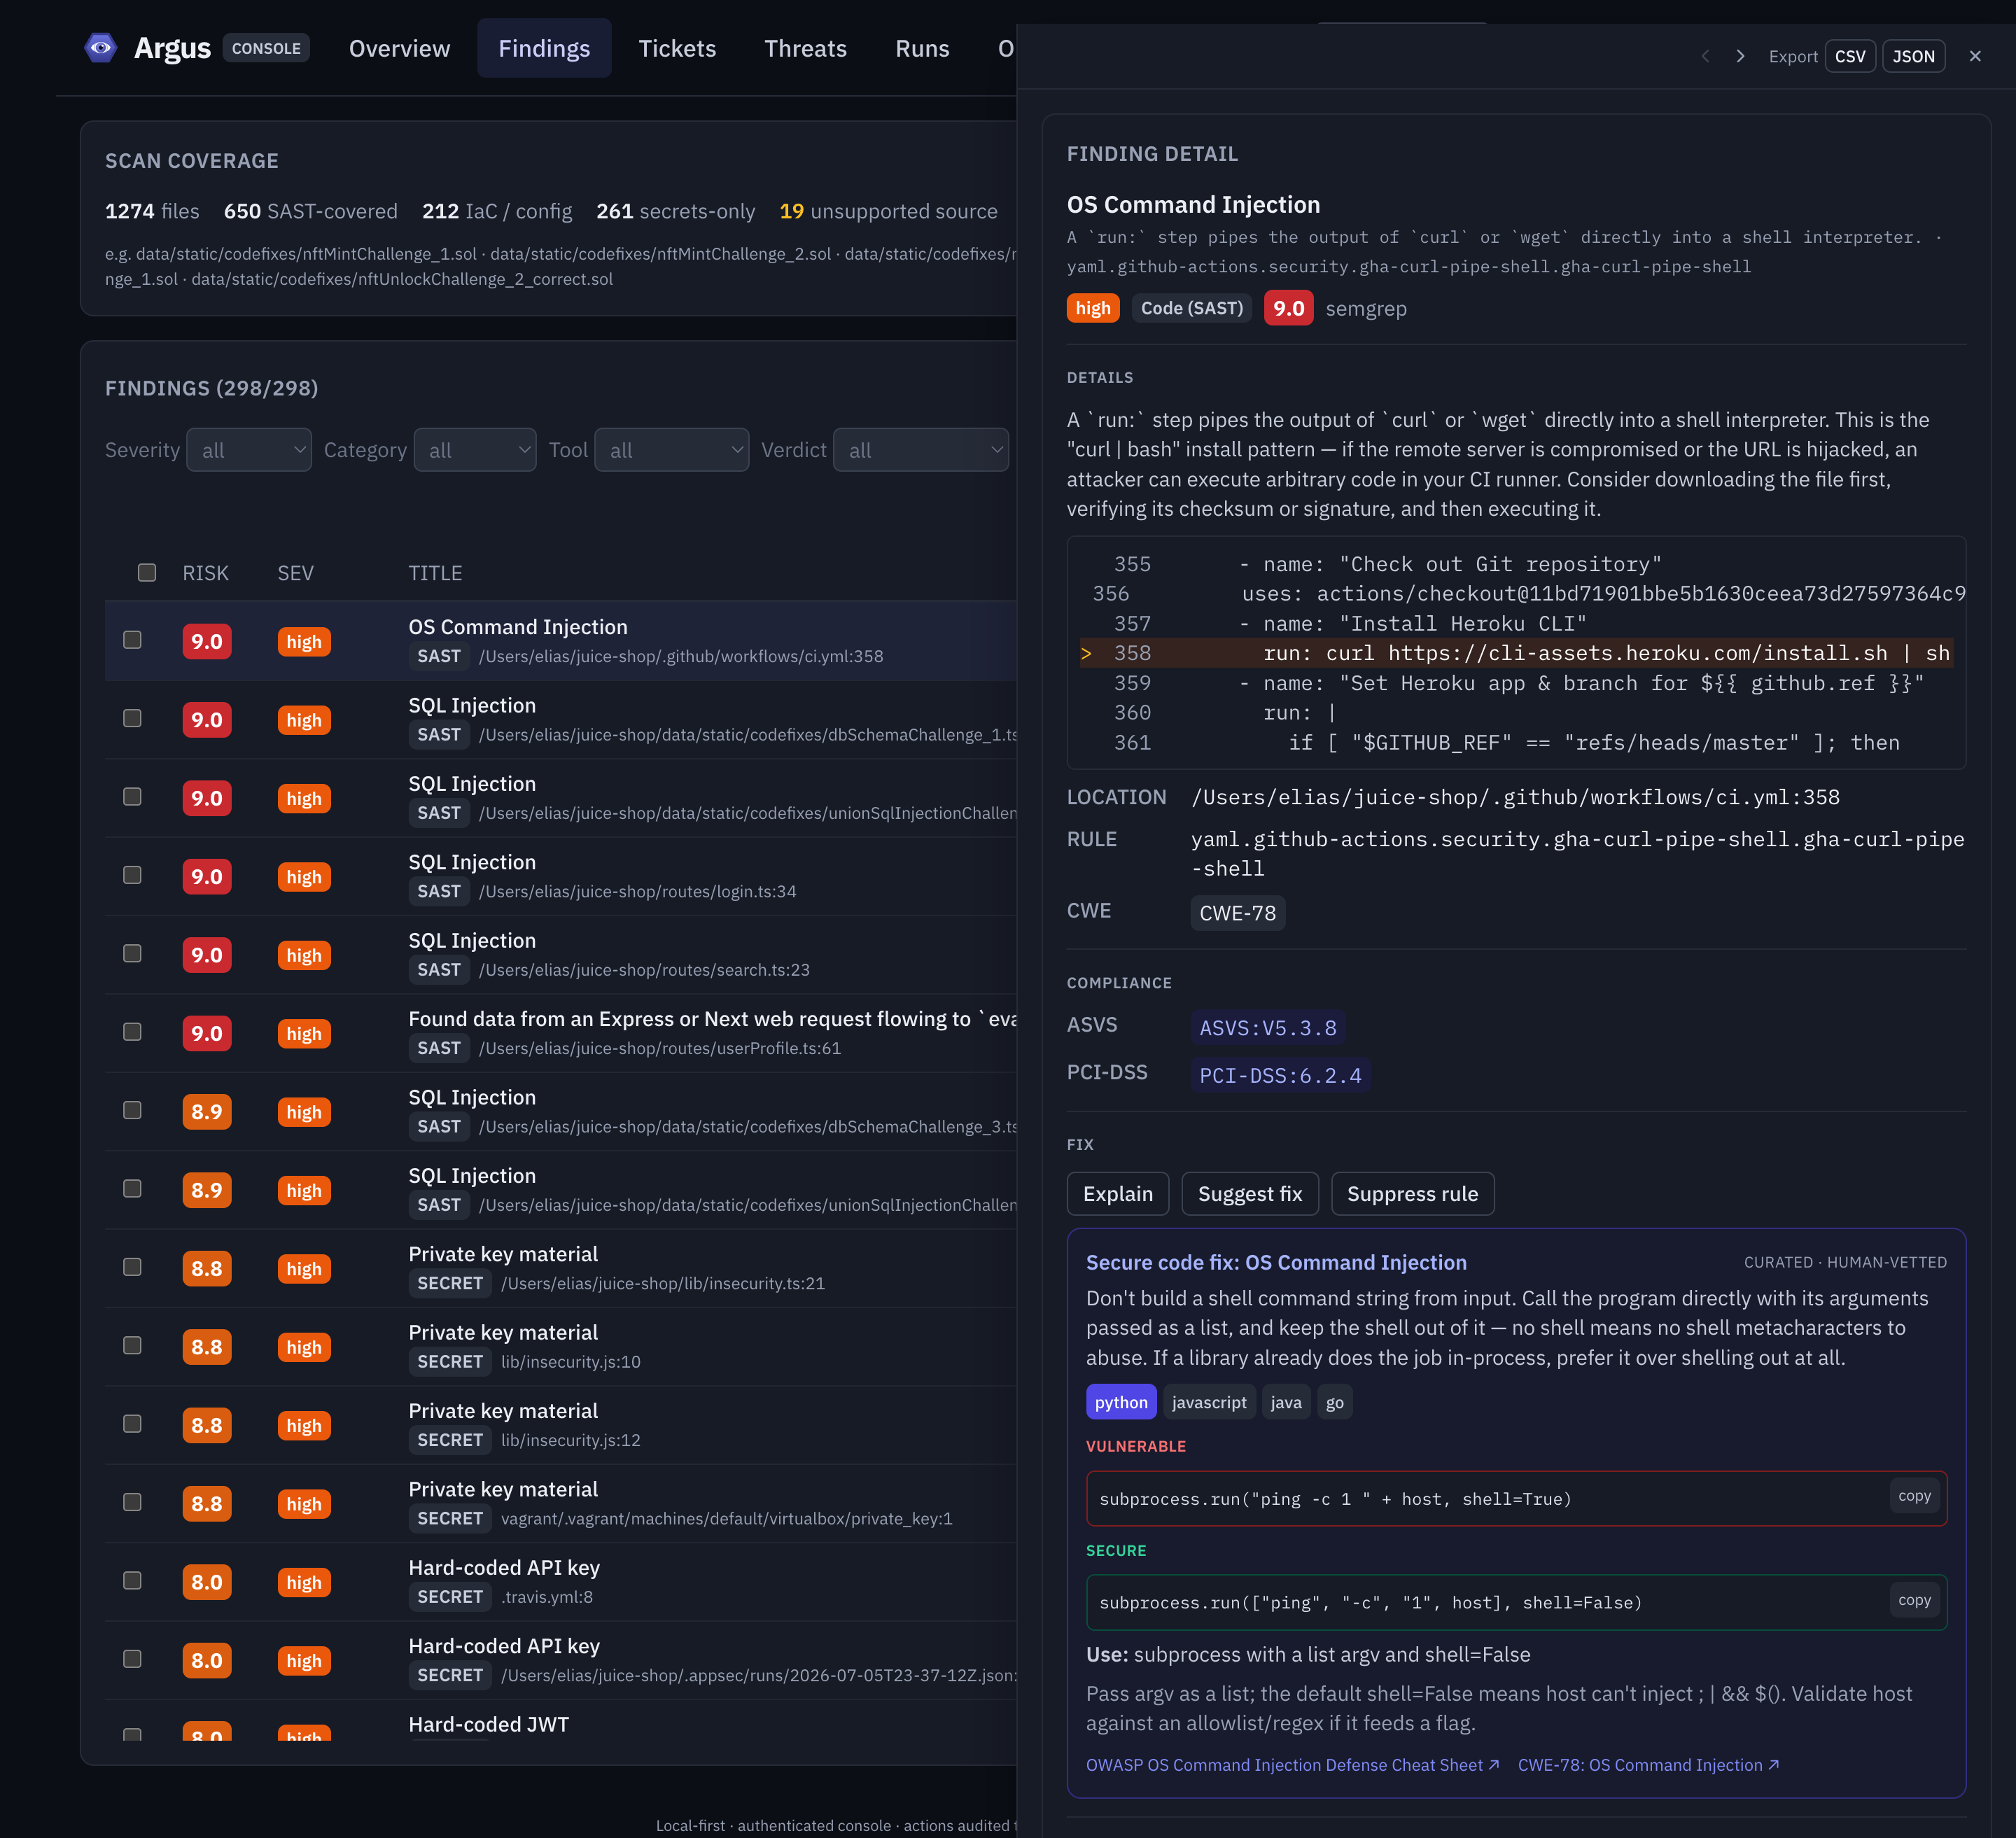
Task: Check the userProfile.ts eval finding checkbox
Action: point(132,1032)
